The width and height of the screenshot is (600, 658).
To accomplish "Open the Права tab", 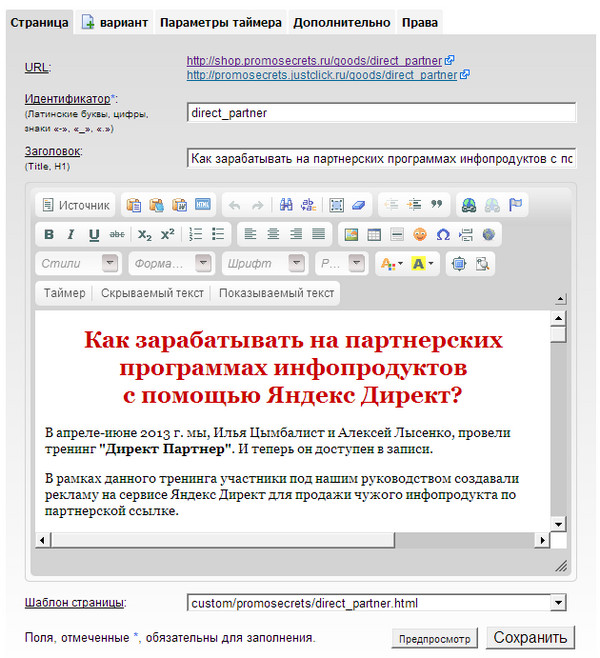I will click(x=420, y=23).
